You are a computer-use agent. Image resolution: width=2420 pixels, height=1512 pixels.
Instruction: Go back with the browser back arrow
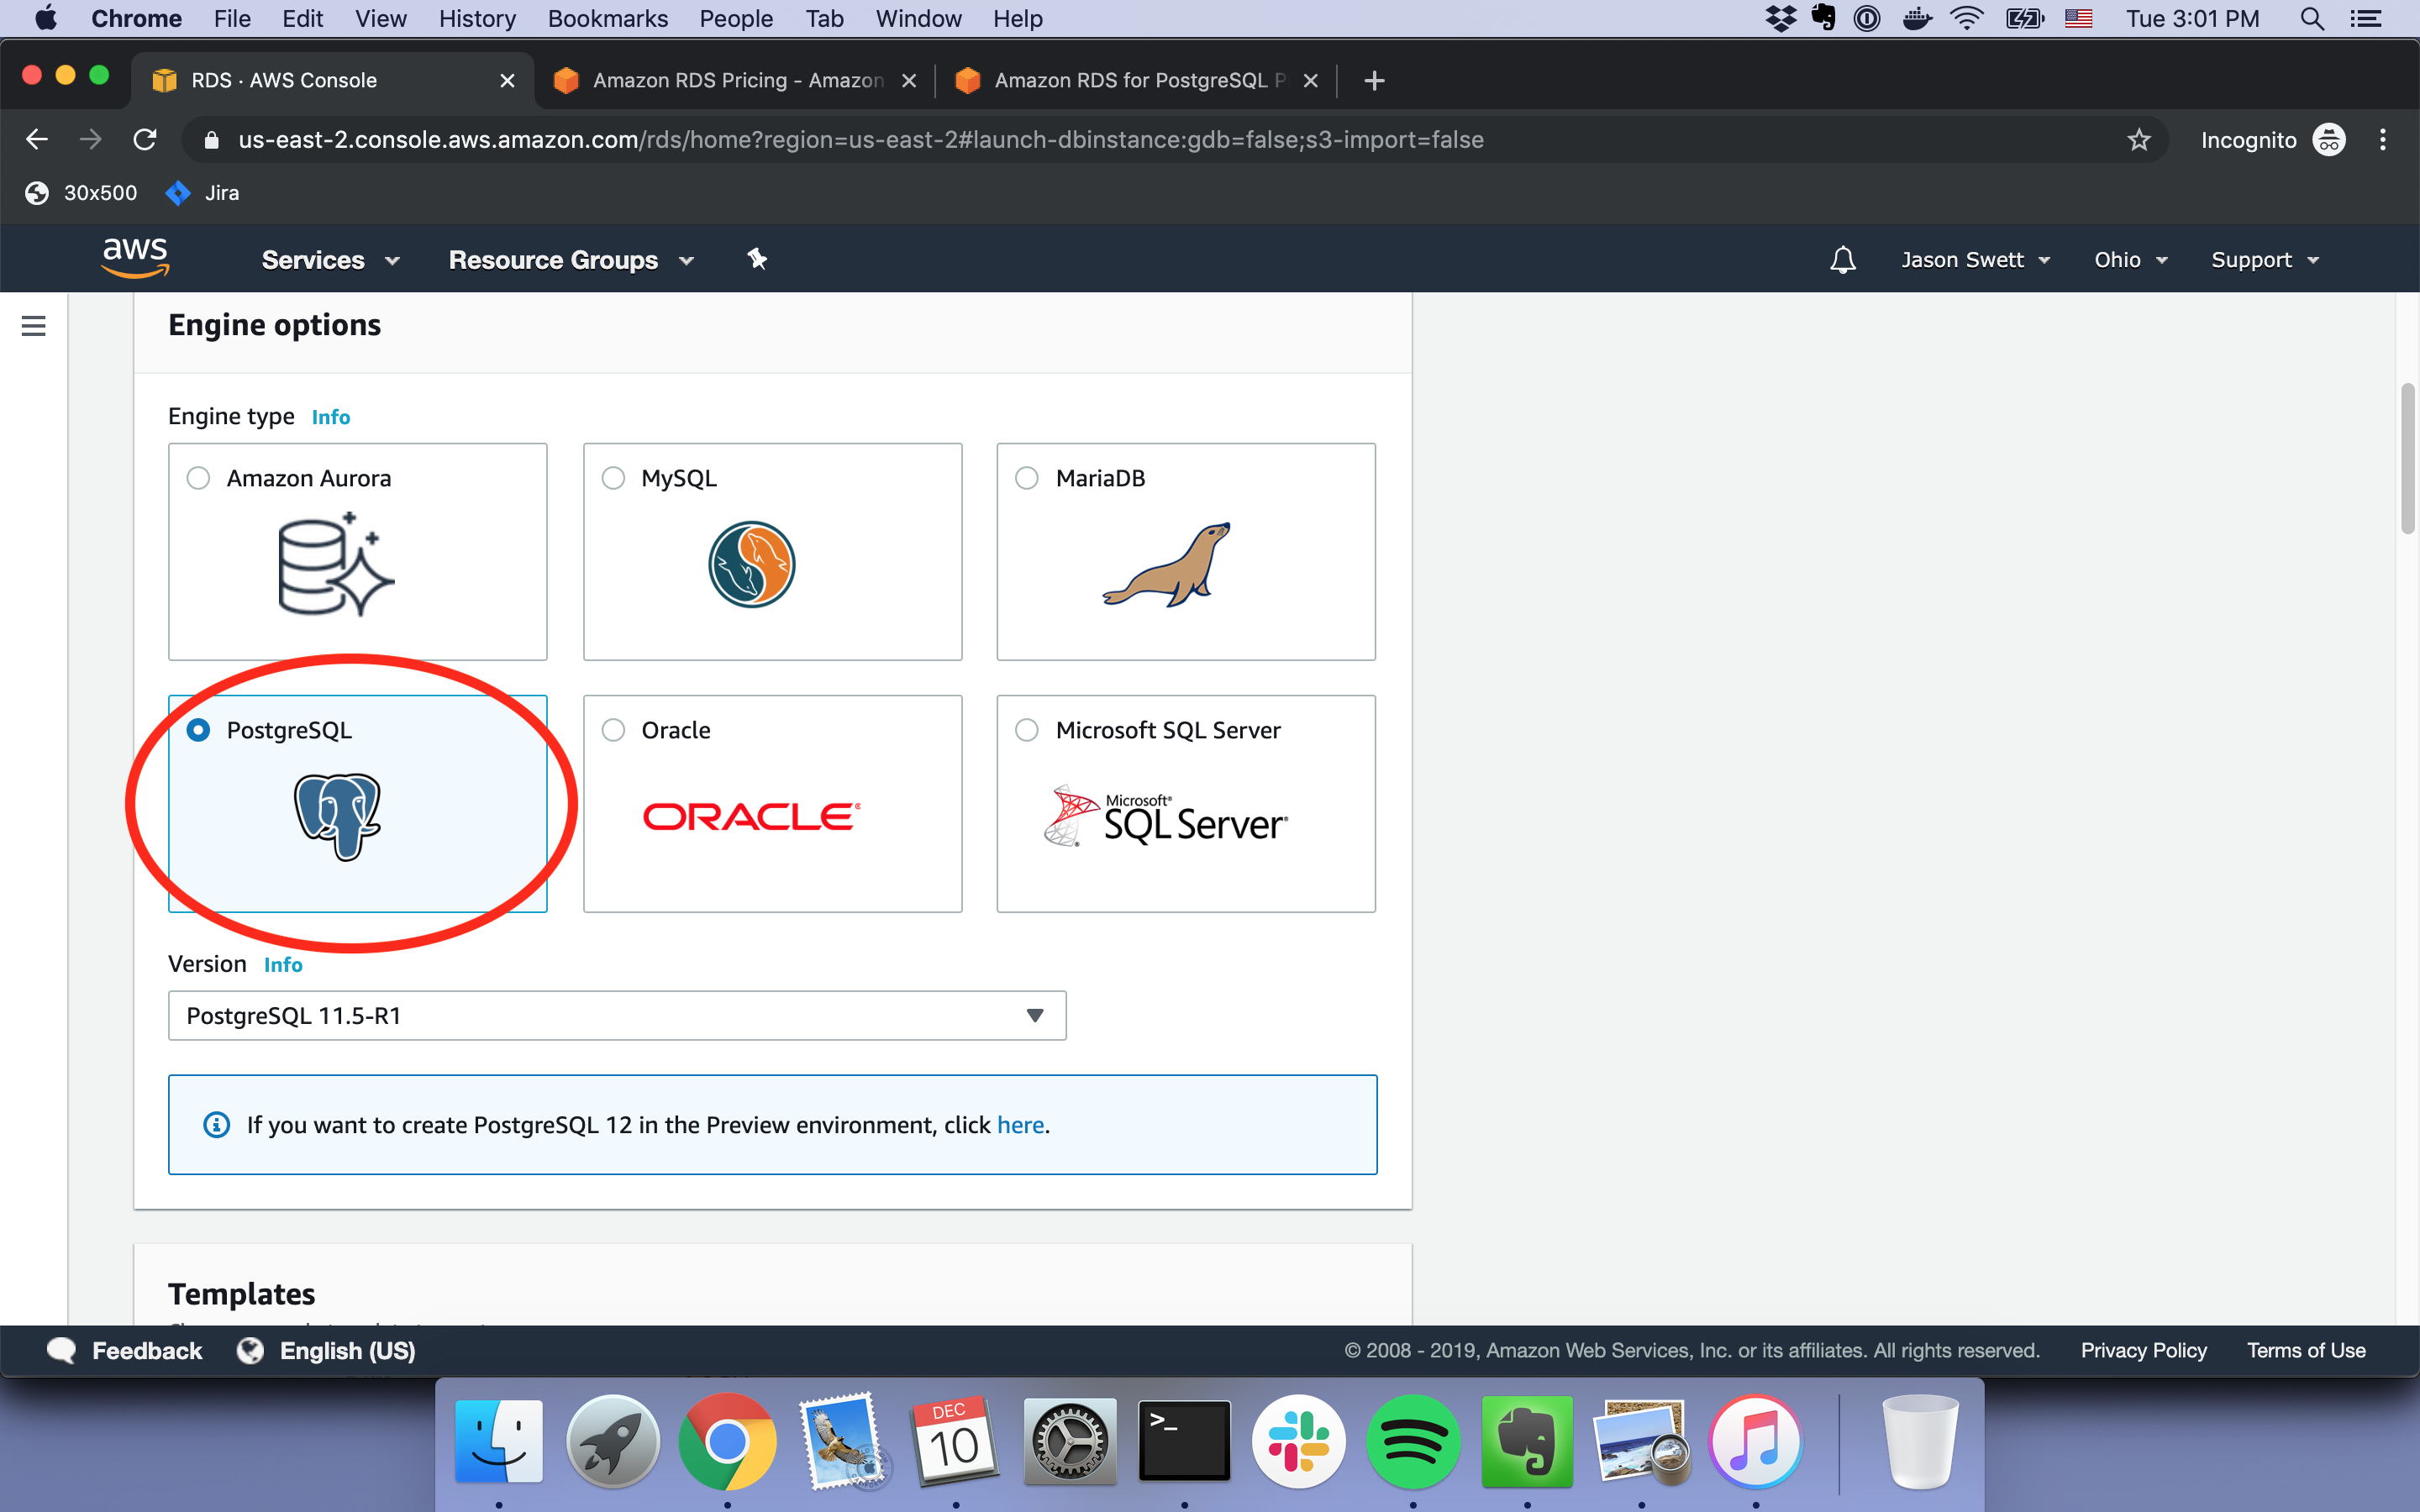[x=37, y=139]
